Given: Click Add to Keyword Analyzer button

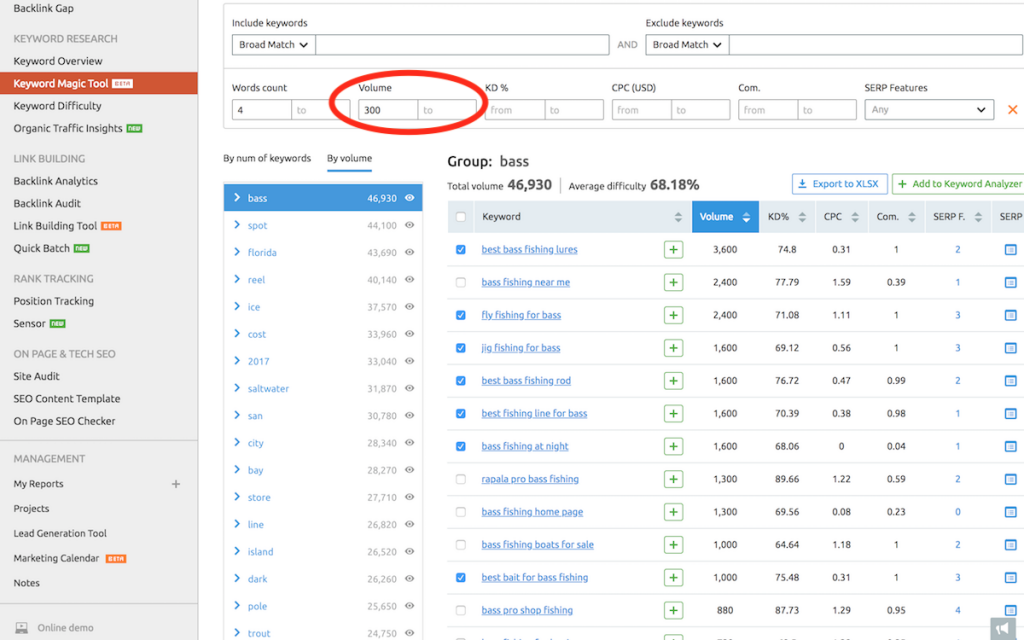Looking at the screenshot, I should [958, 184].
